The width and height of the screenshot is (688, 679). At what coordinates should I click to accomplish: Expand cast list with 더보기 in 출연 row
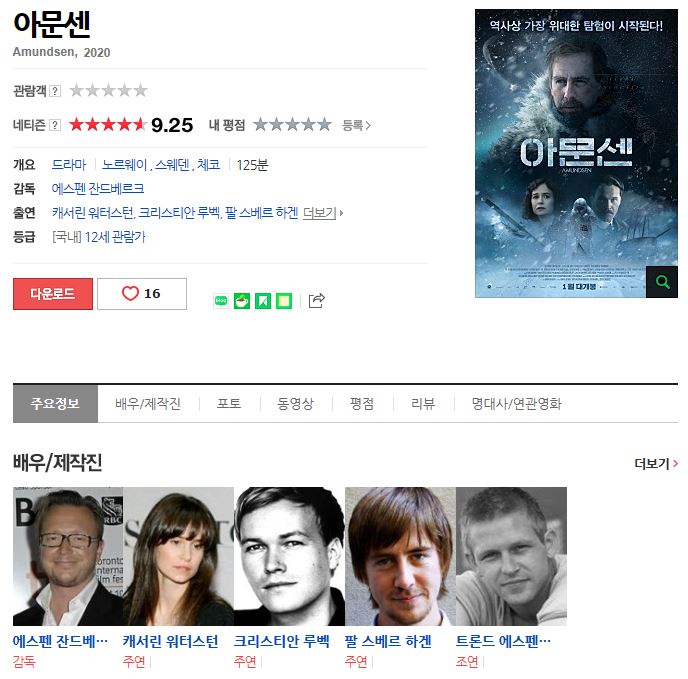(323, 213)
